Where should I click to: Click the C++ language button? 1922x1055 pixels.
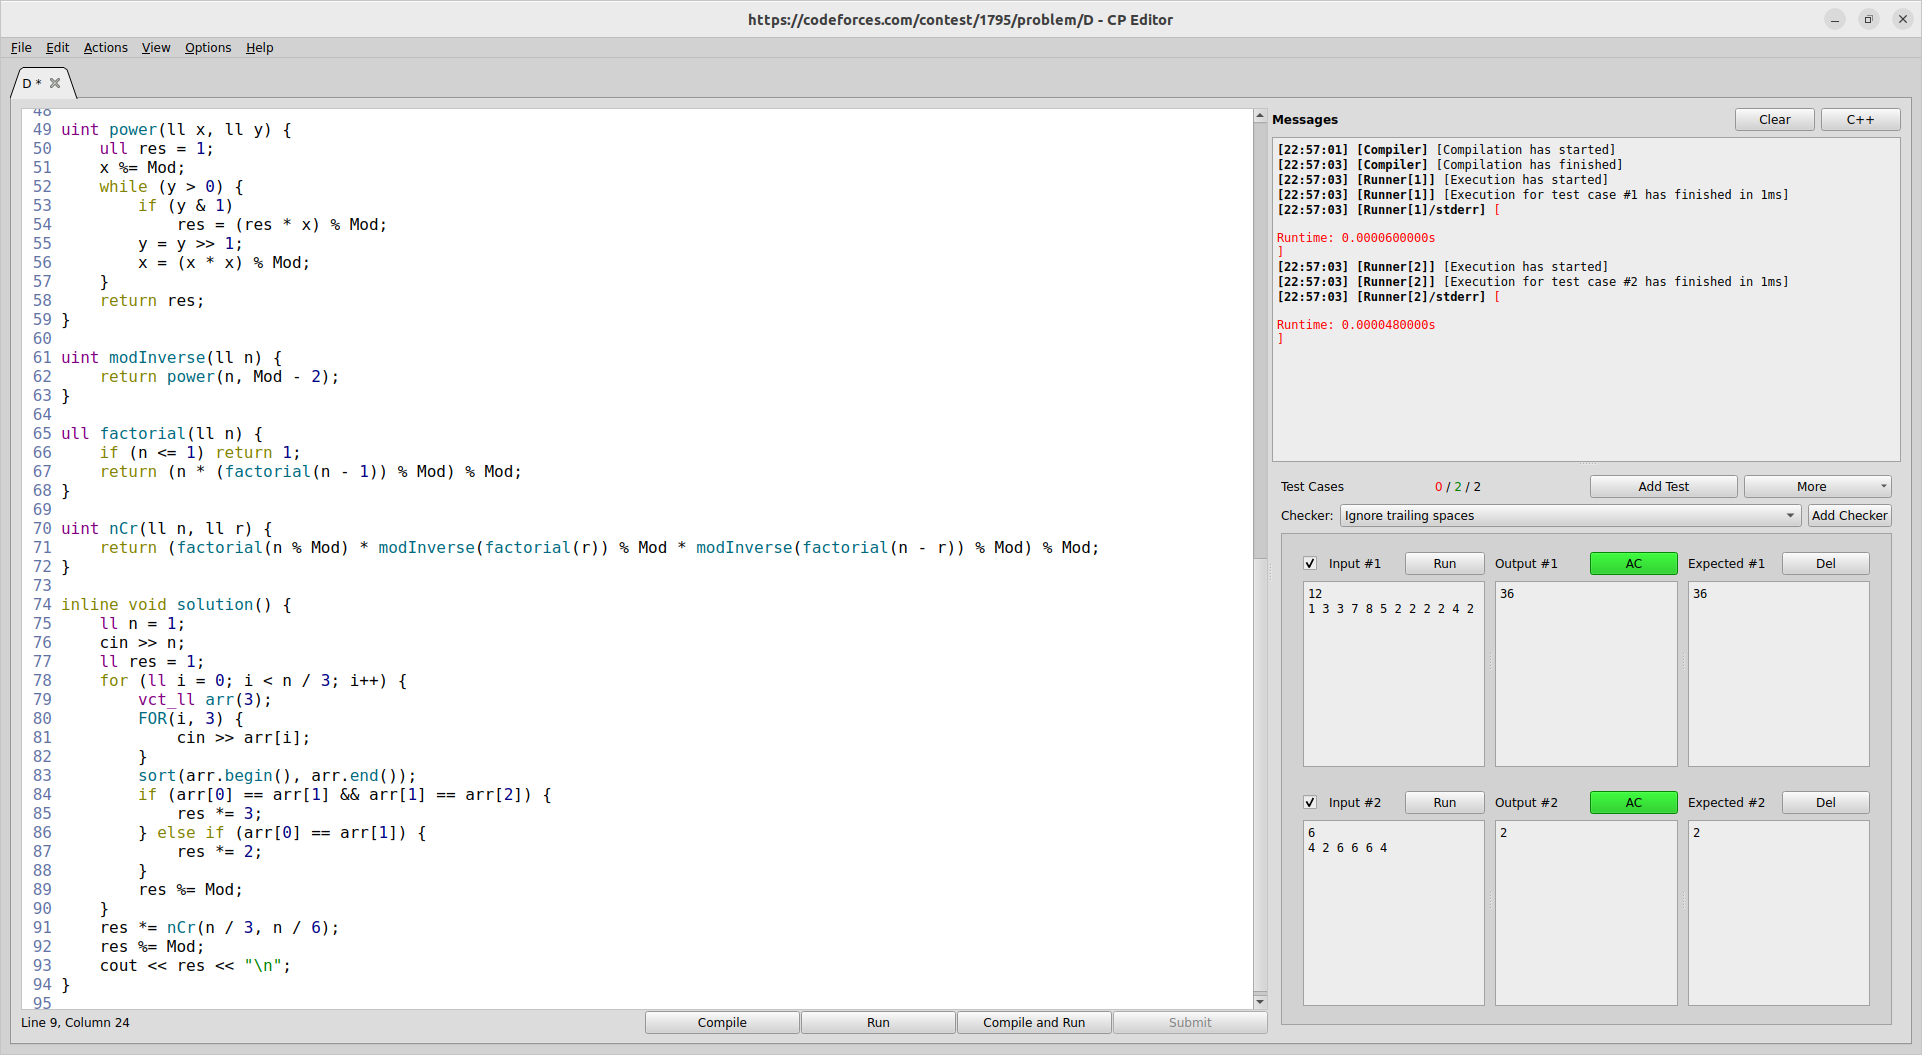coord(1860,119)
